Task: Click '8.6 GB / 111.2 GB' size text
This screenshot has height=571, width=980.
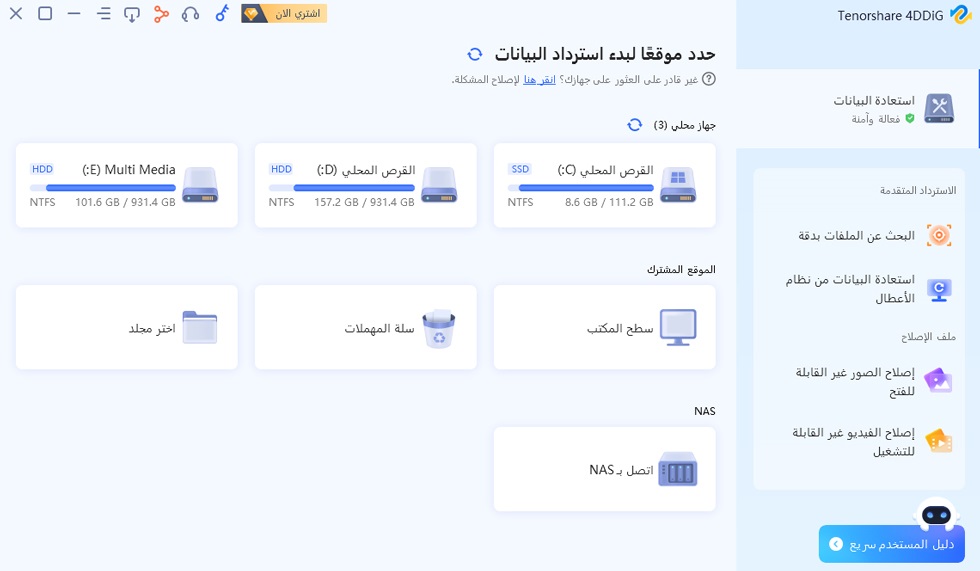Action: click(x=609, y=202)
